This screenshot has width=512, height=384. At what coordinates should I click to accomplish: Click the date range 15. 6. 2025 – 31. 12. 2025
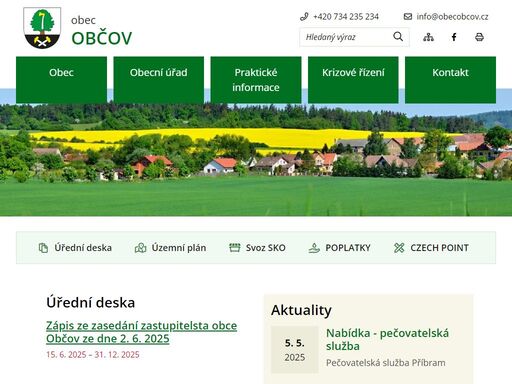click(93, 355)
